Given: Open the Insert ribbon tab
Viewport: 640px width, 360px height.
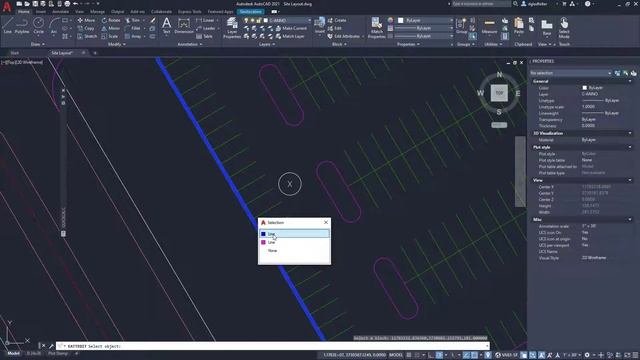Looking at the screenshot, I should [x=41, y=11].
